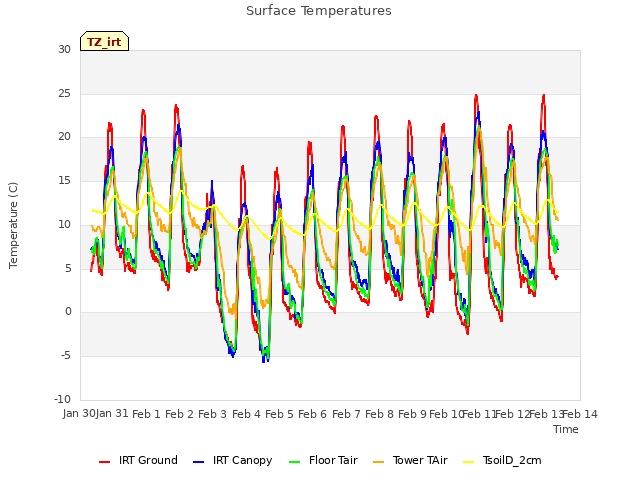
Task: Toggle the Tower TAir legend entry
Action: (x=410, y=460)
